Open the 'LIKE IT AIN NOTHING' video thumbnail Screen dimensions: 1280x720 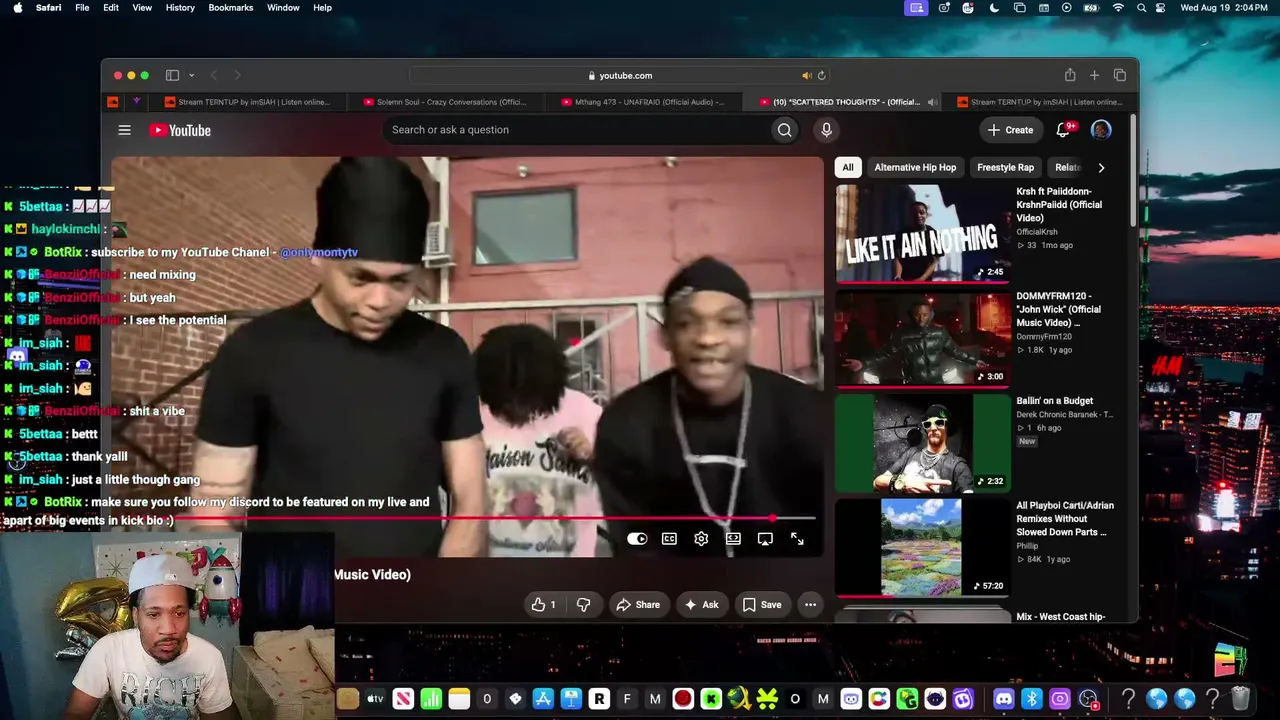[x=923, y=233]
